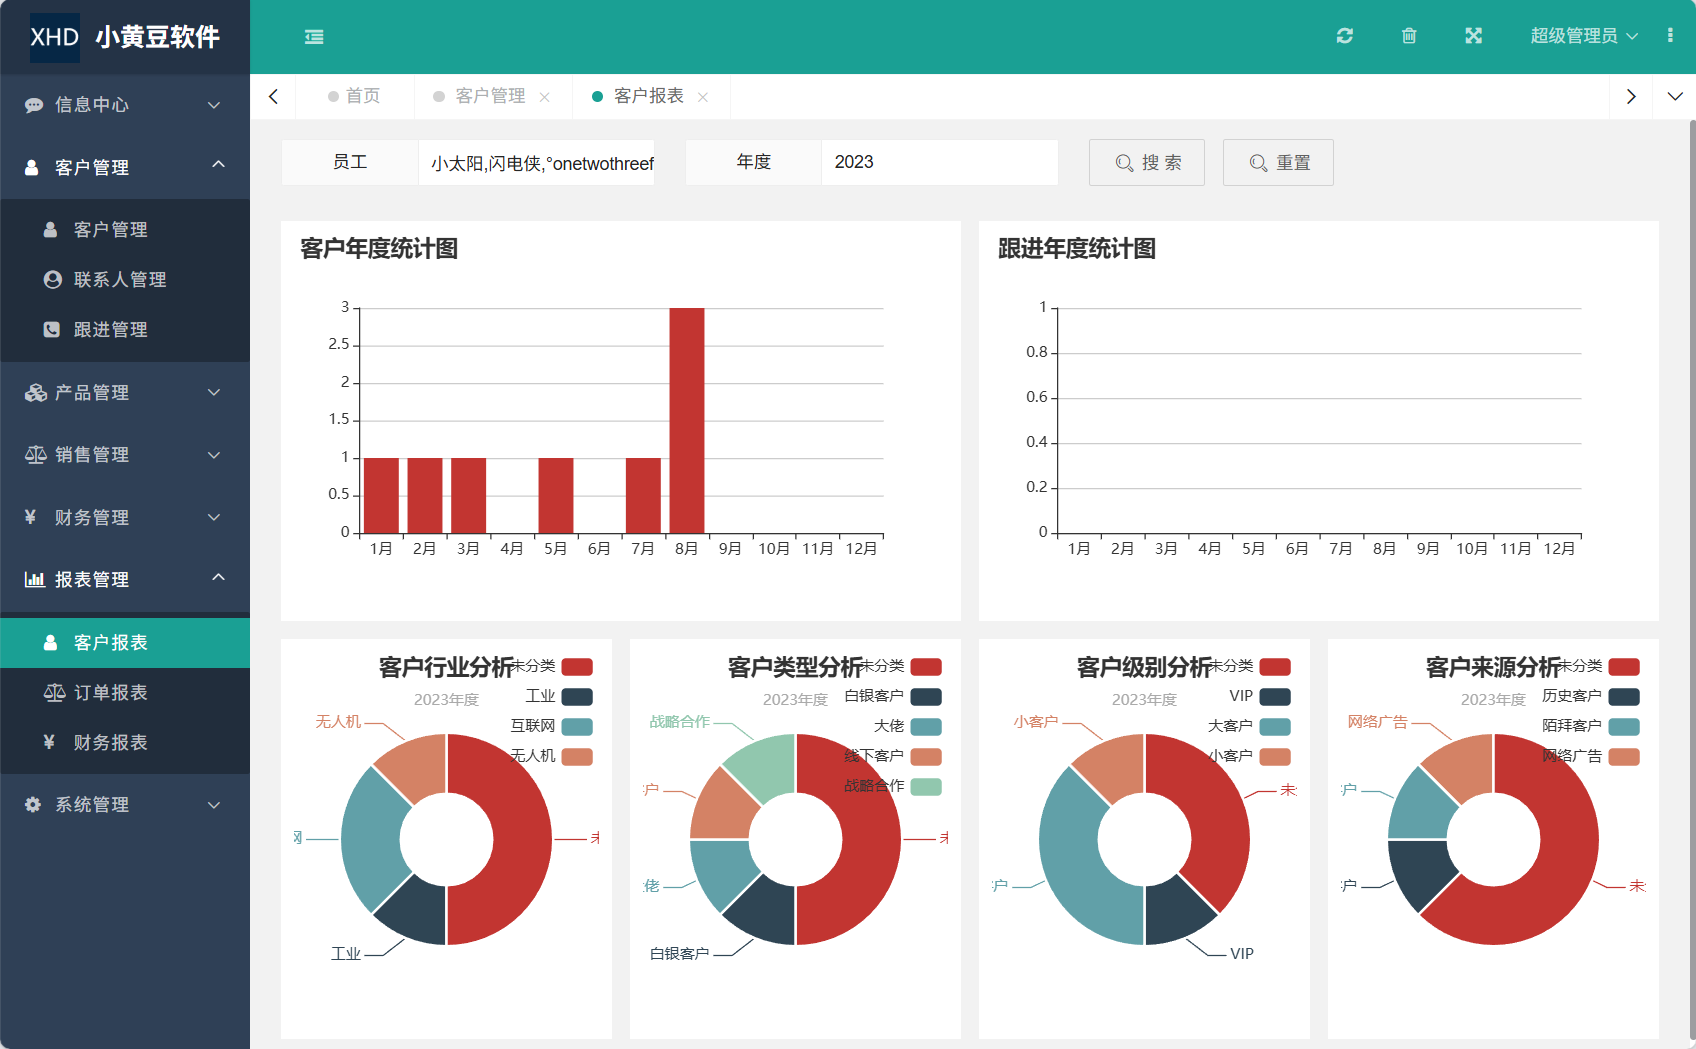
Task: Click the refresh icon in top toolbar
Action: click(1345, 36)
